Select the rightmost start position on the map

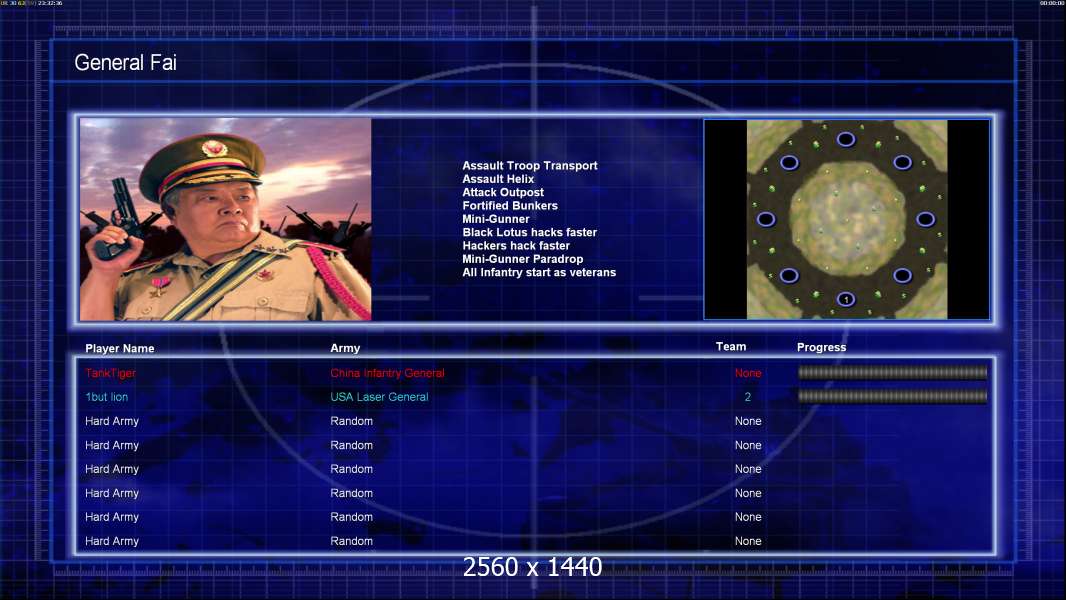click(x=925, y=219)
